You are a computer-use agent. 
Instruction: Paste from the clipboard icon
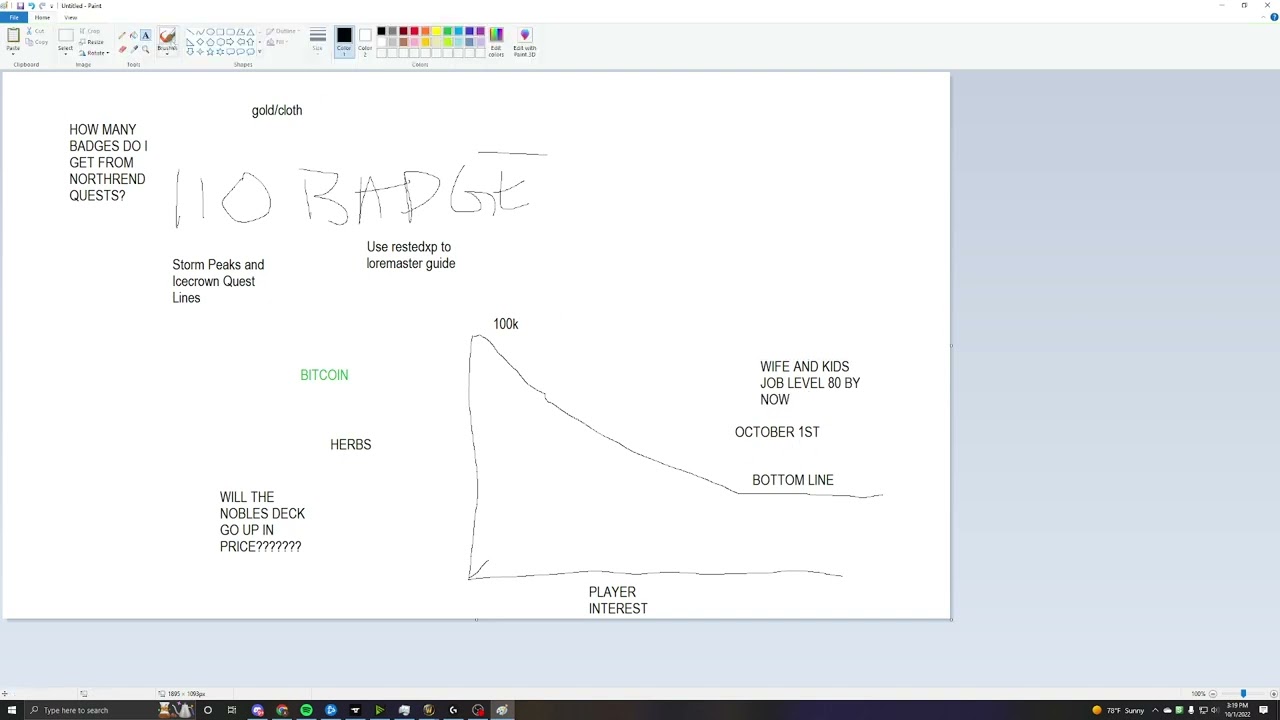click(13, 35)
